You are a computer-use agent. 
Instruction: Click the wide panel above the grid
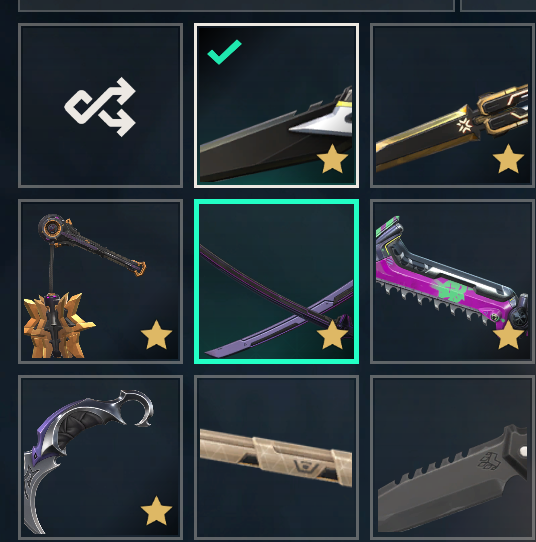click(236, 6)
